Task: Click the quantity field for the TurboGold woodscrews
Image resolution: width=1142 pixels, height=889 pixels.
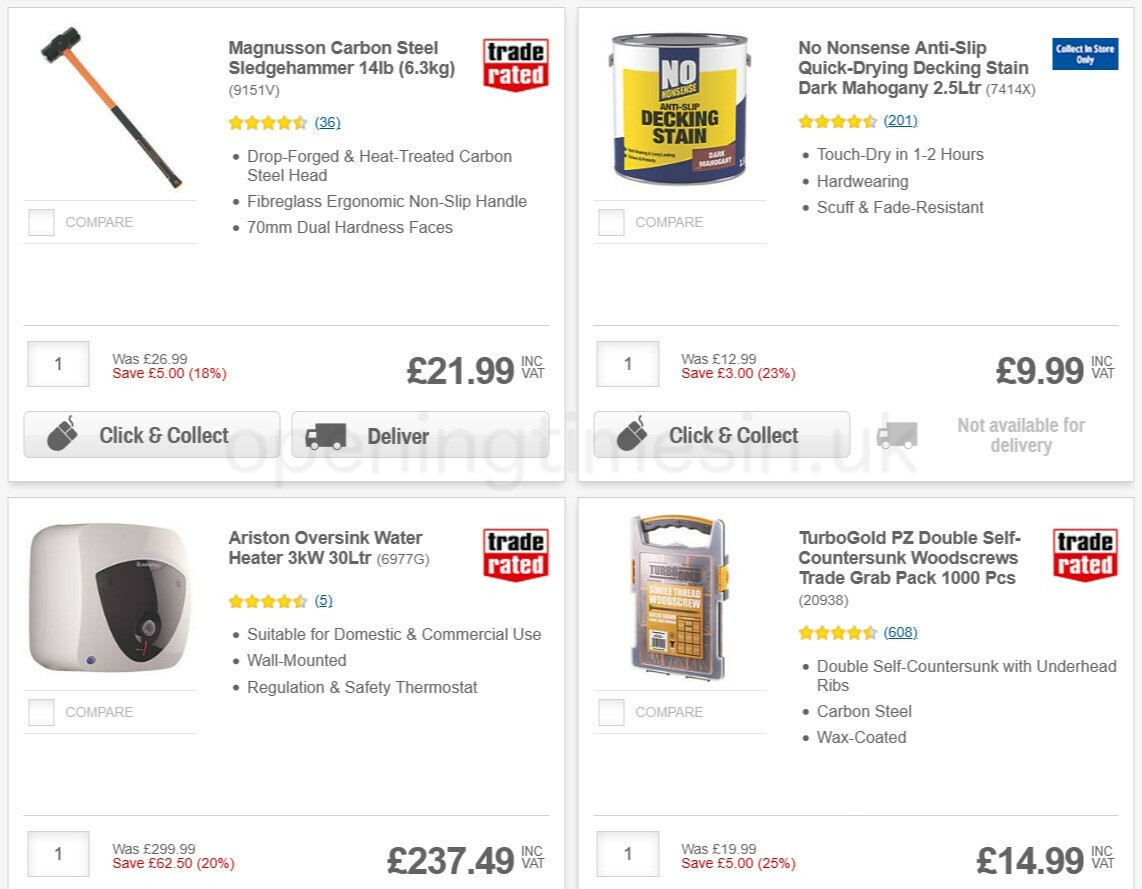Action: [627, 854]
